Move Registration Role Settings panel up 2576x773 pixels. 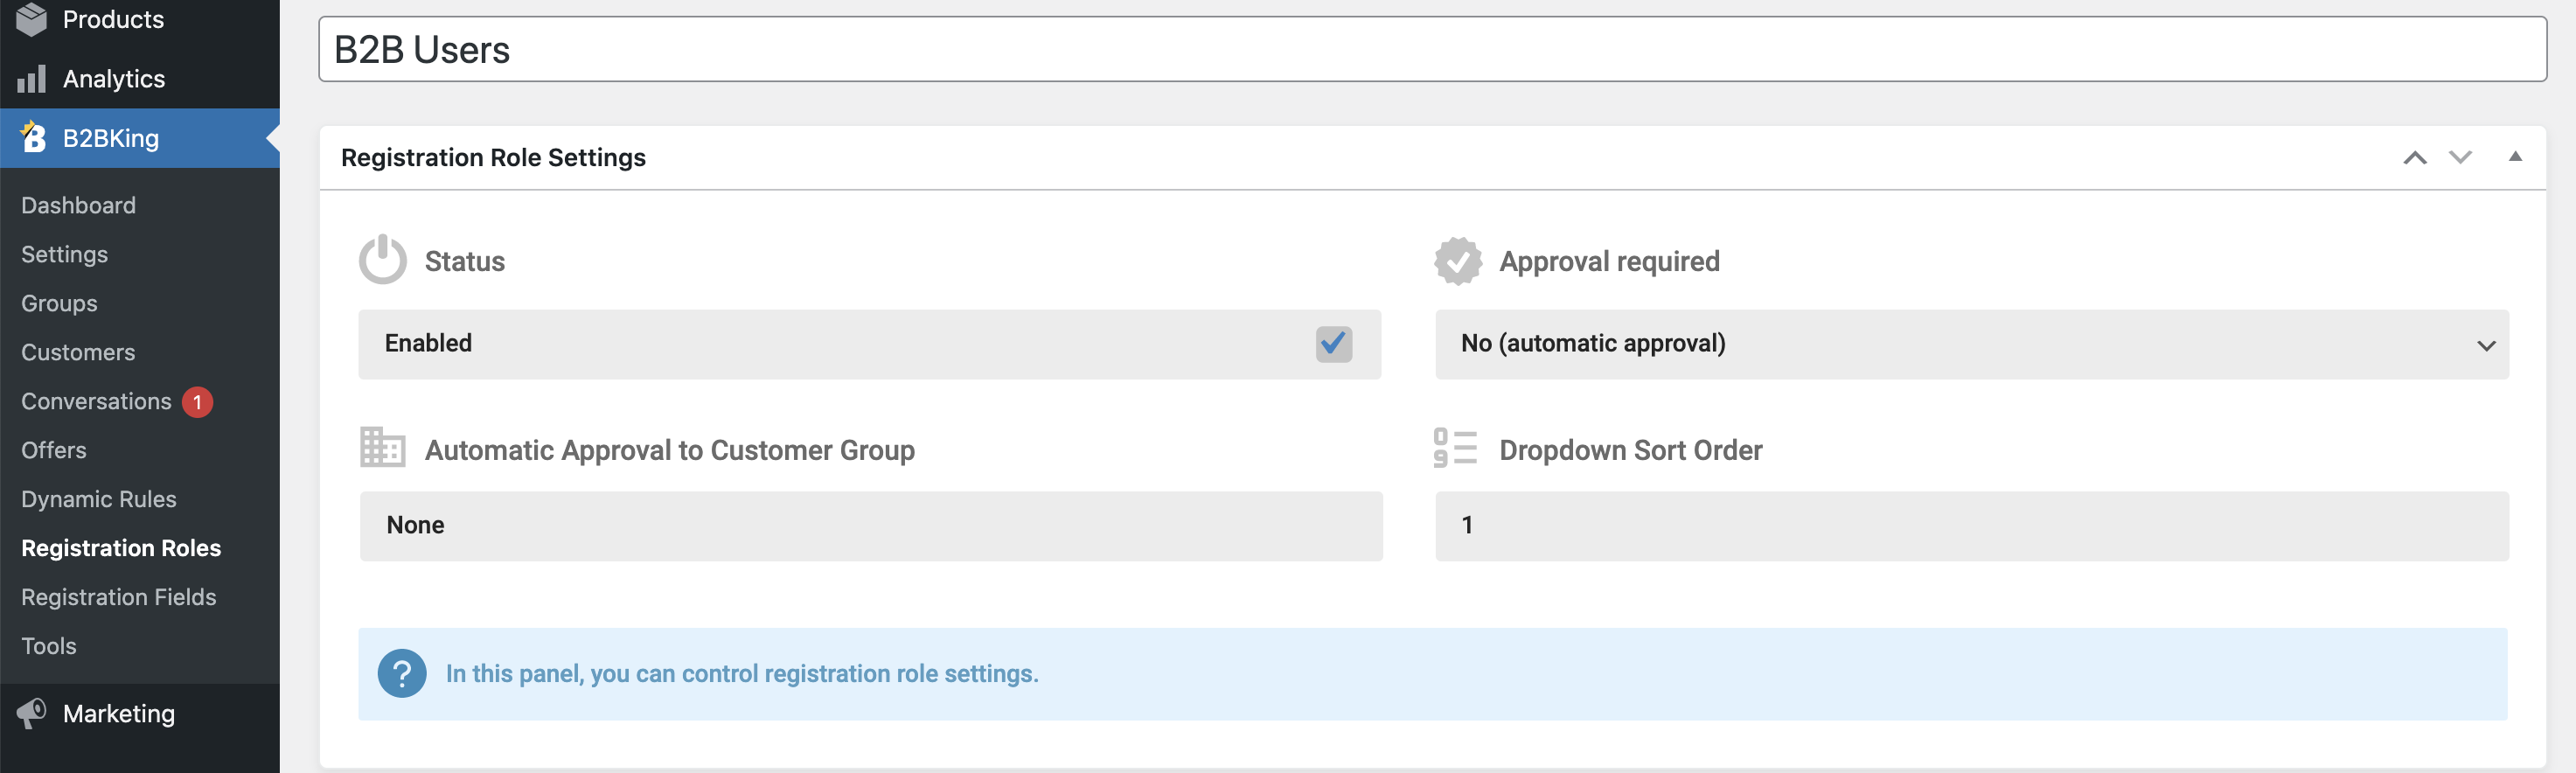tap(2415, 158)
